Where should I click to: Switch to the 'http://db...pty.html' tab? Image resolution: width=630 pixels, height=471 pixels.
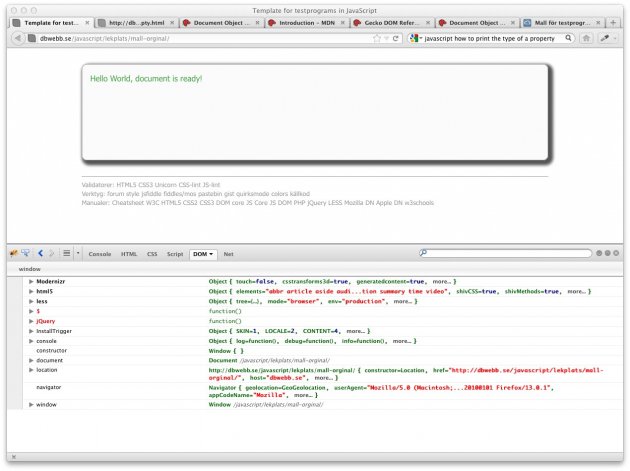136,23
